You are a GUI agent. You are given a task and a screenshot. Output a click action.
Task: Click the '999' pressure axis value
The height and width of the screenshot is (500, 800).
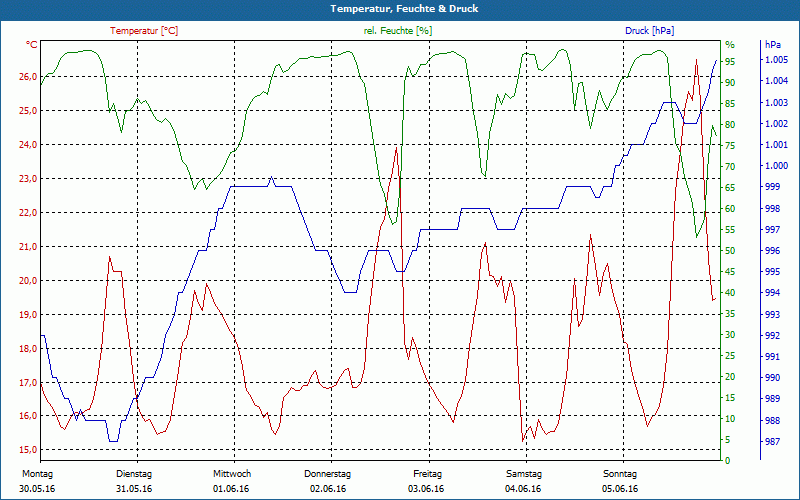[772, 187]
